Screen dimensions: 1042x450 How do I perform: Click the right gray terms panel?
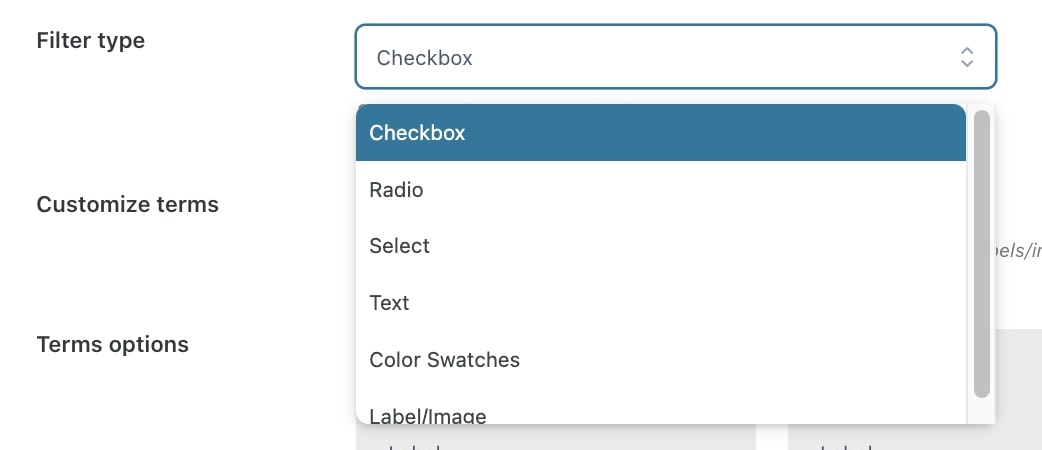910,437
